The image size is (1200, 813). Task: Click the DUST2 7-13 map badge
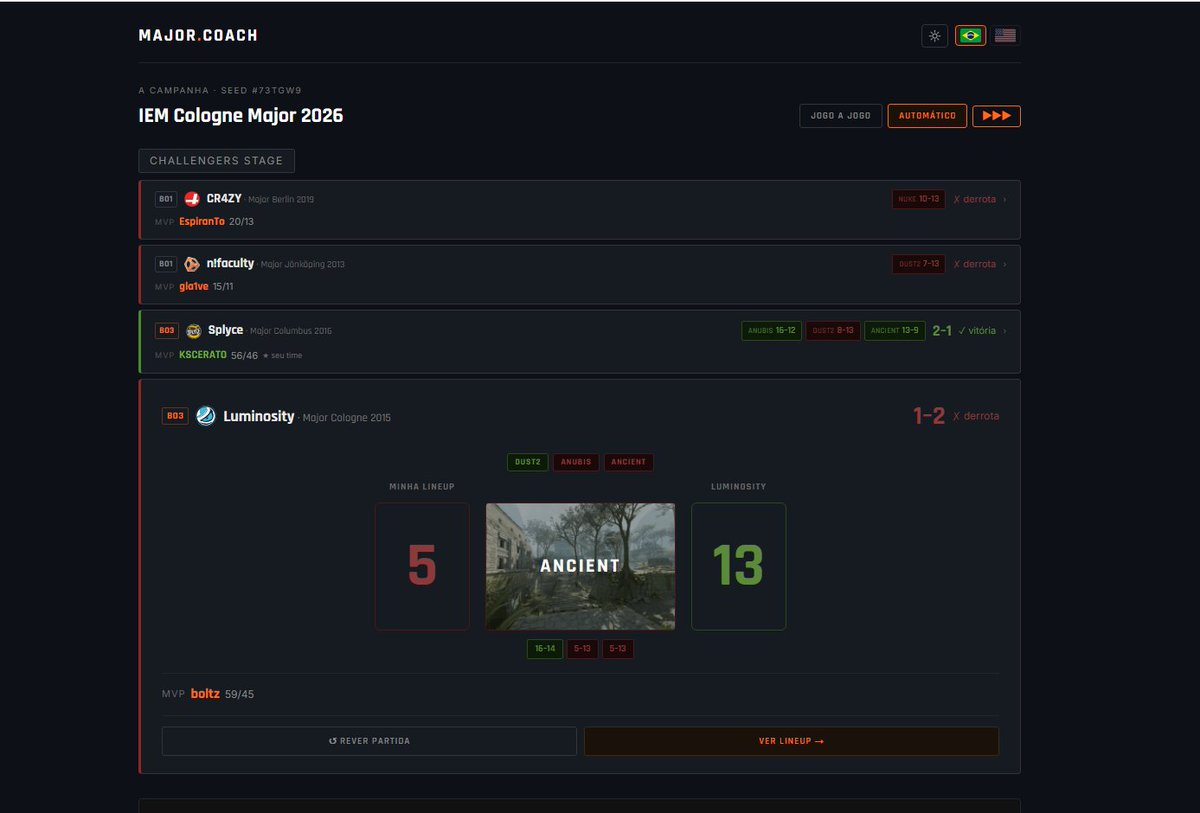919,264
